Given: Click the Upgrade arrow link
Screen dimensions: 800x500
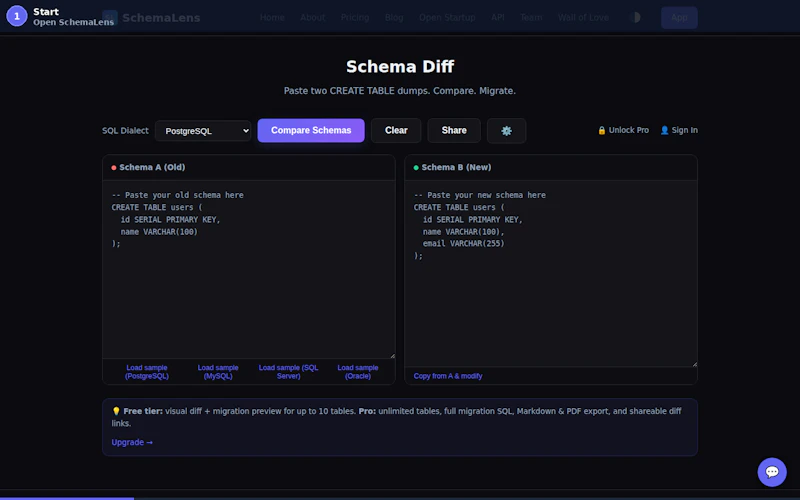Looking at the screenshot, I should coord(132,442).
